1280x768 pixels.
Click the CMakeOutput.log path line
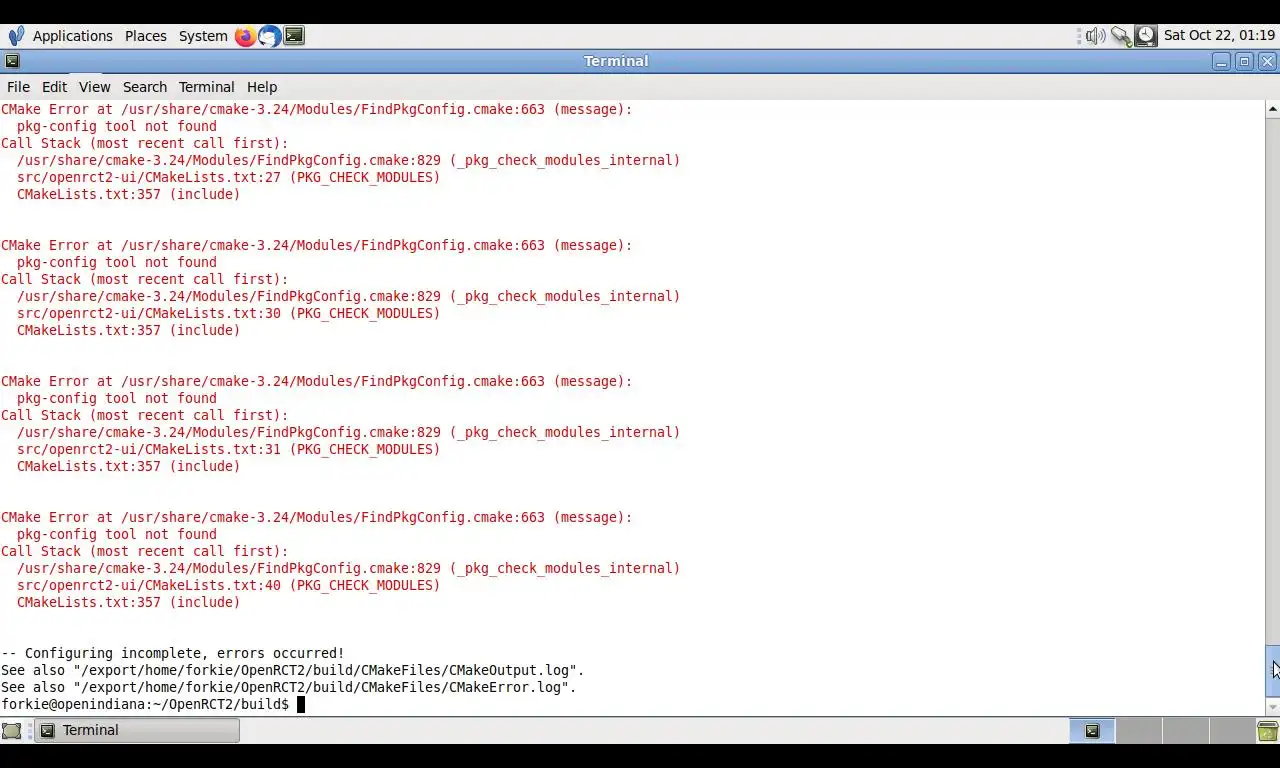tap(293, 670)
